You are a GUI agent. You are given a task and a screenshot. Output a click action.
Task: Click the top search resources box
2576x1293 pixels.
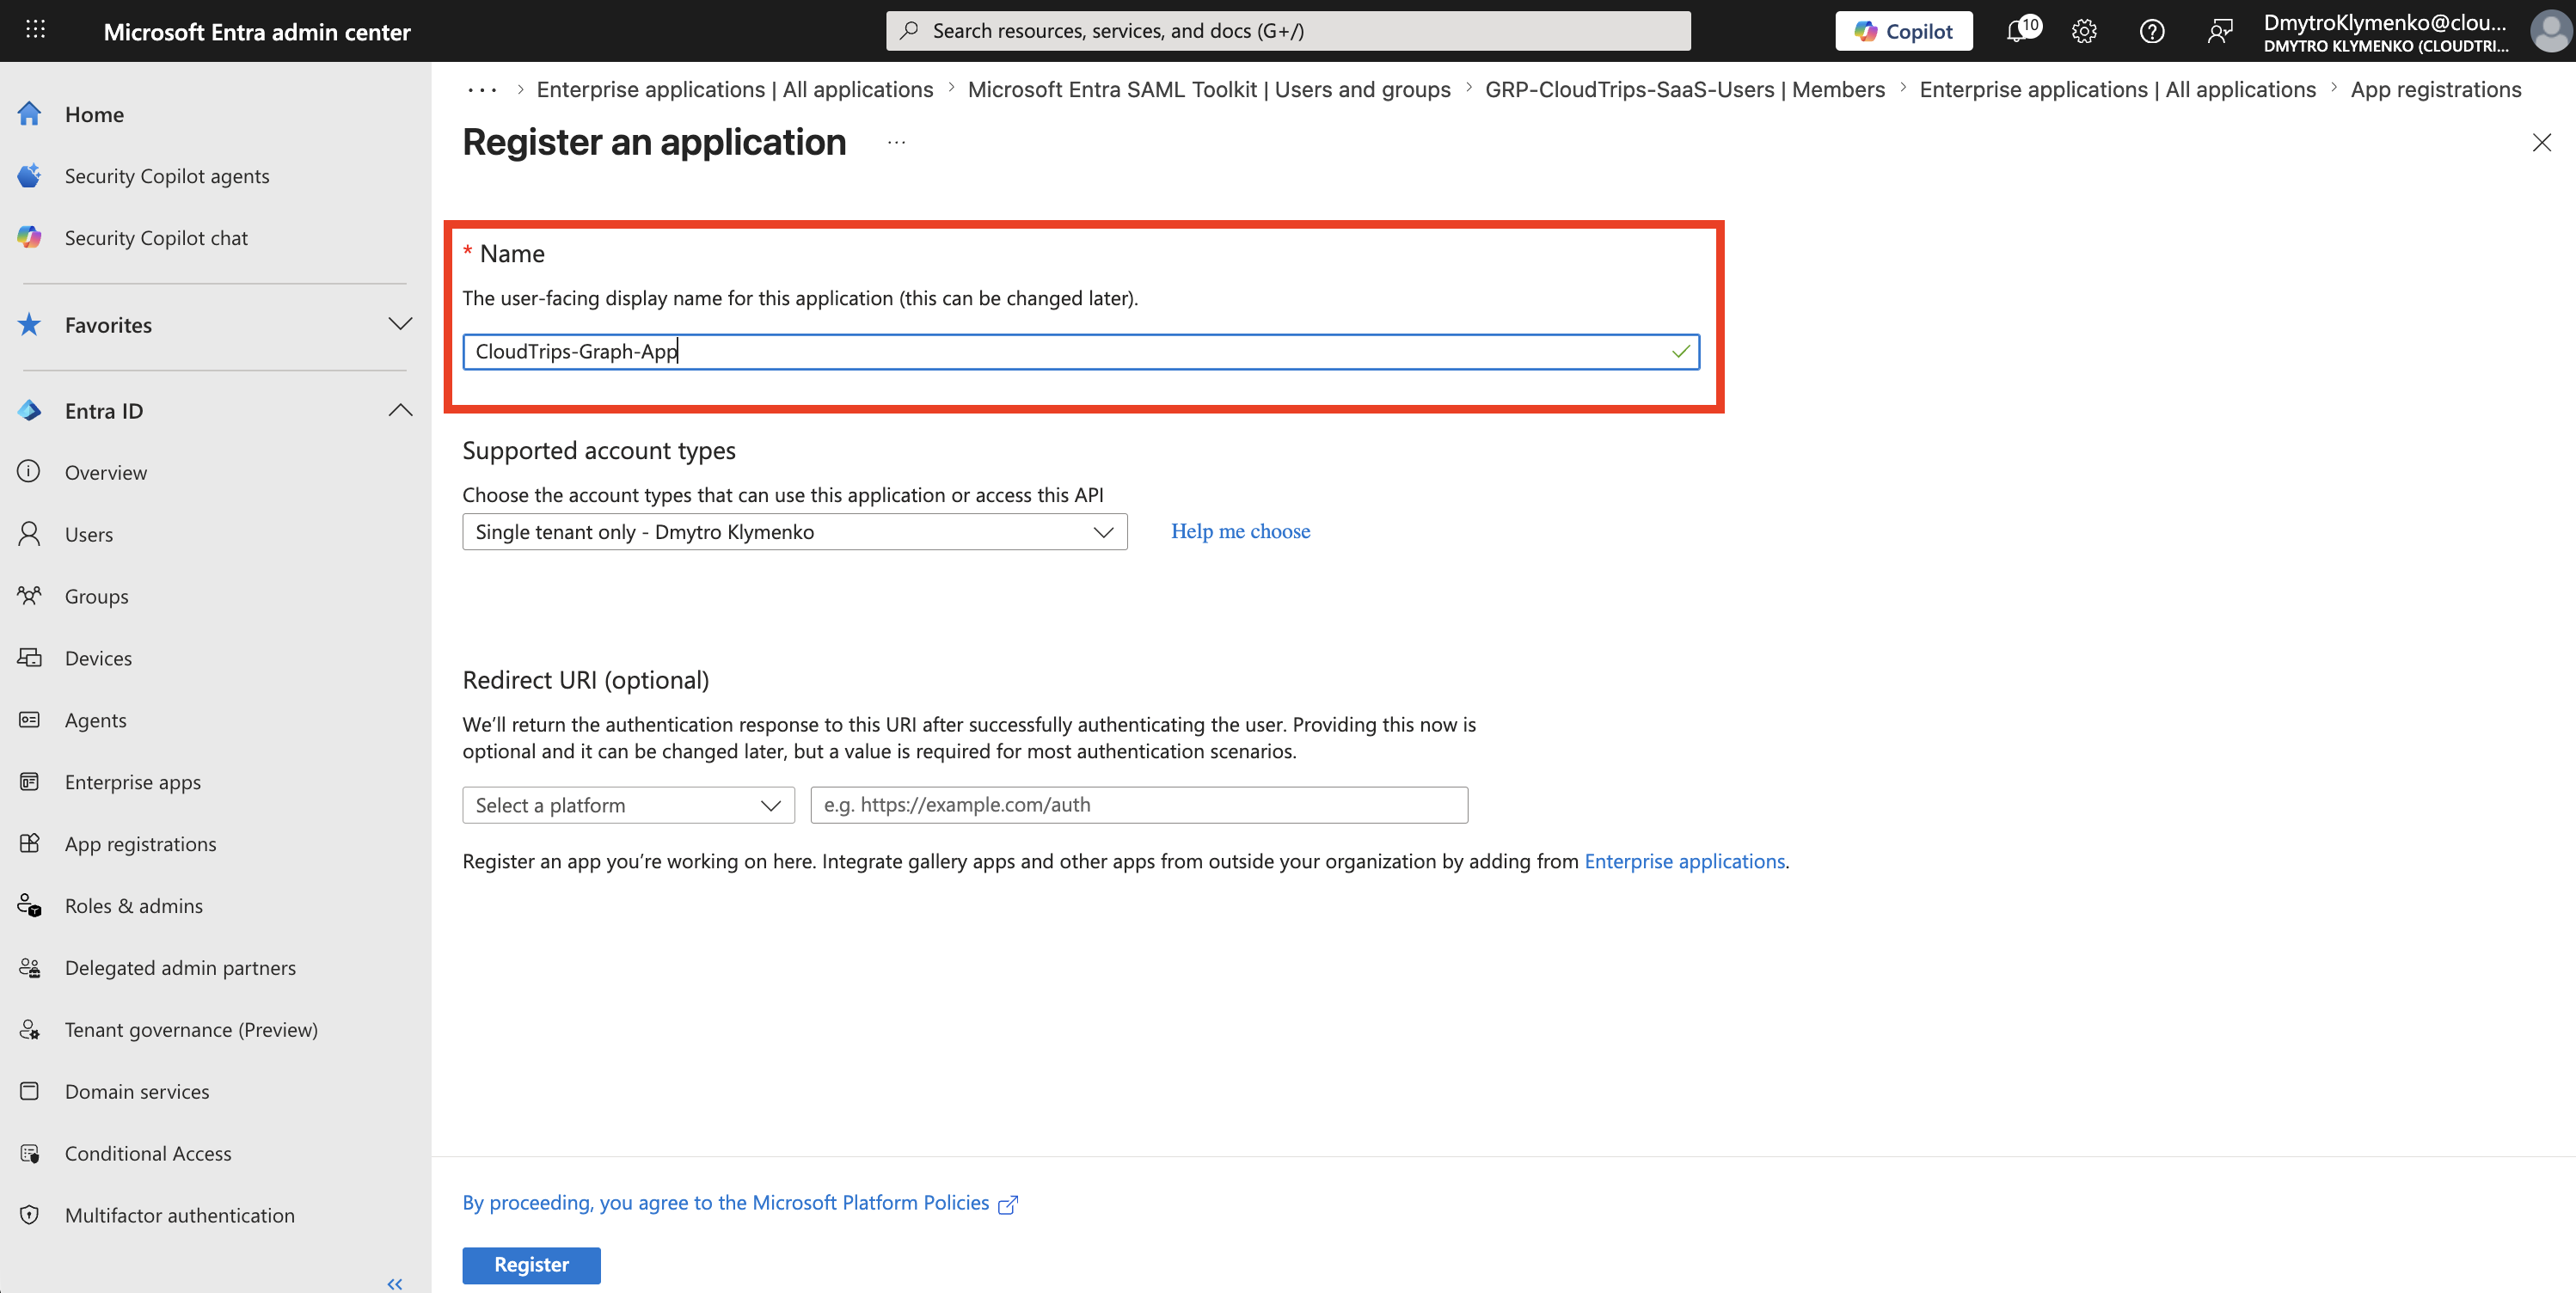1288,31
